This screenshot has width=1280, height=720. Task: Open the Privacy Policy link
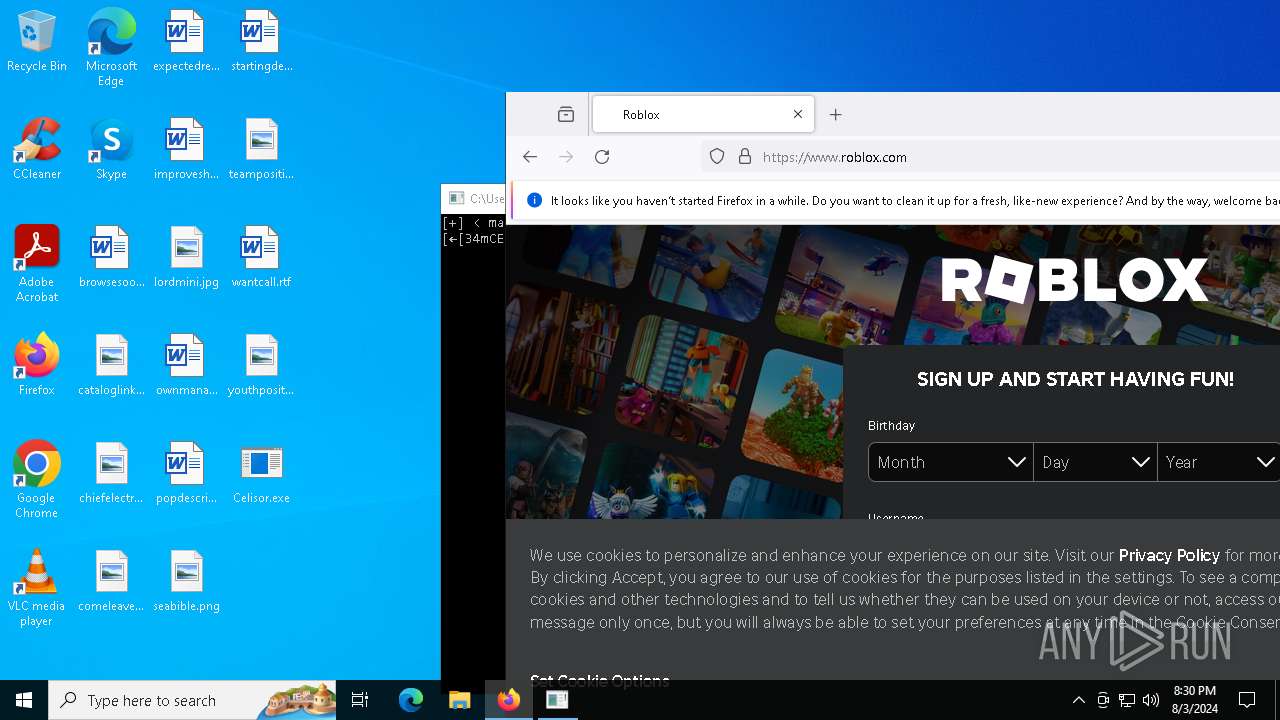click(1169, 555)
